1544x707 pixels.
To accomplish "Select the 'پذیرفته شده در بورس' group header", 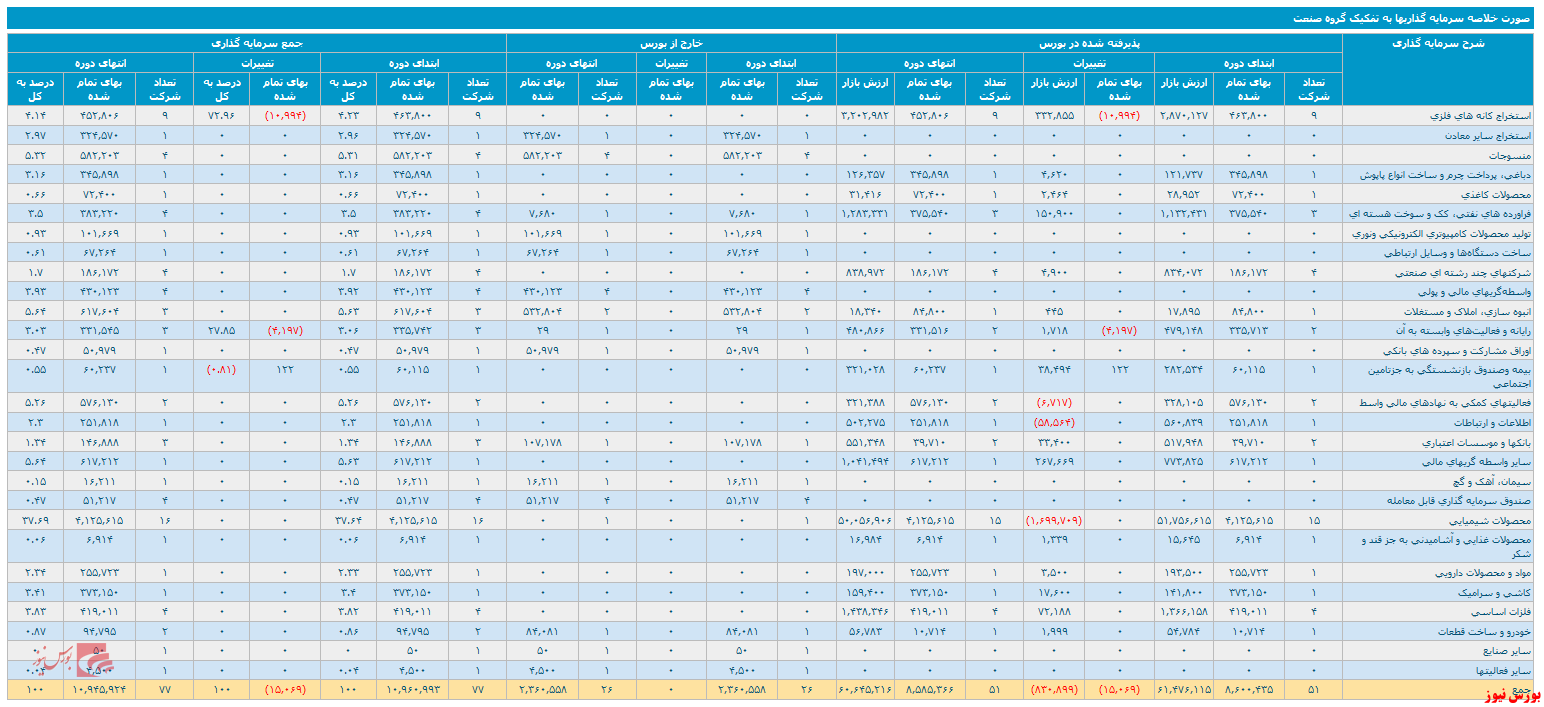I will point(1089,43).
